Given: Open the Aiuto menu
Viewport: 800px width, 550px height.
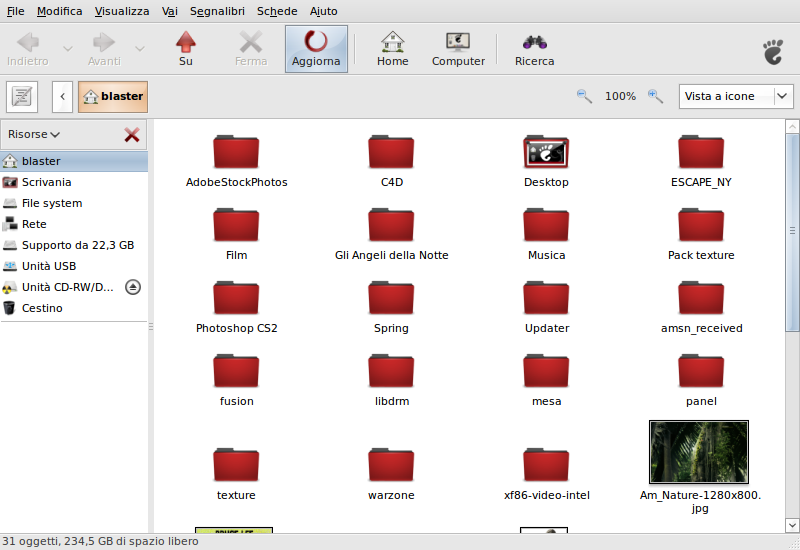Looking at the screenshot, I should click(323, 11).
